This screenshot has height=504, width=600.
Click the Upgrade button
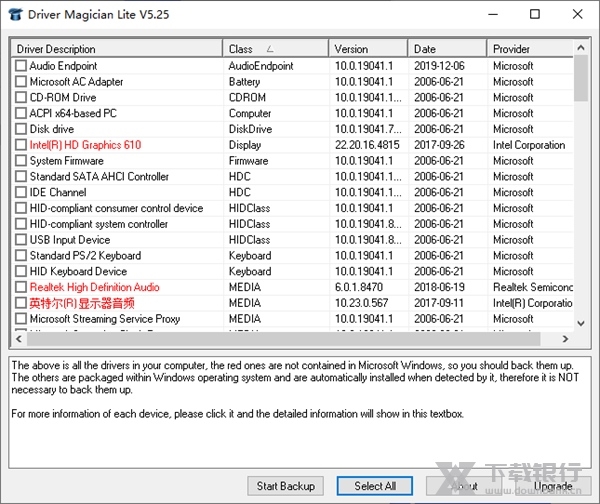point(553,486)
